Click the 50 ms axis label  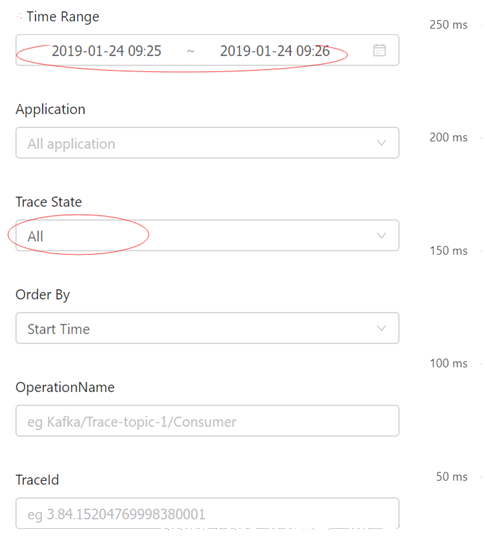click(x=451, y=477)
